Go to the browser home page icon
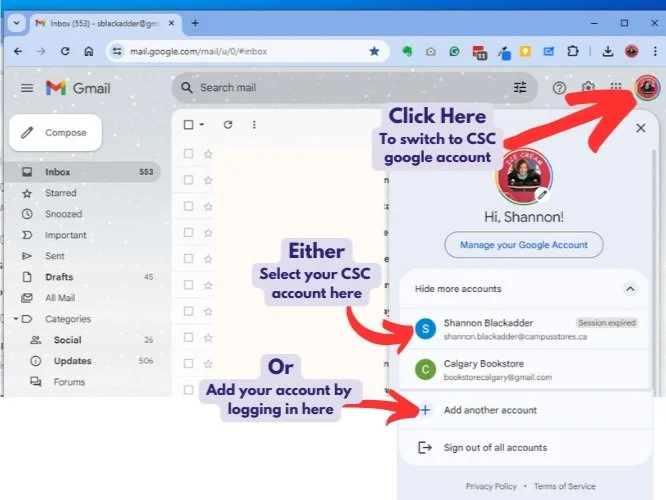 coord(89,51)
